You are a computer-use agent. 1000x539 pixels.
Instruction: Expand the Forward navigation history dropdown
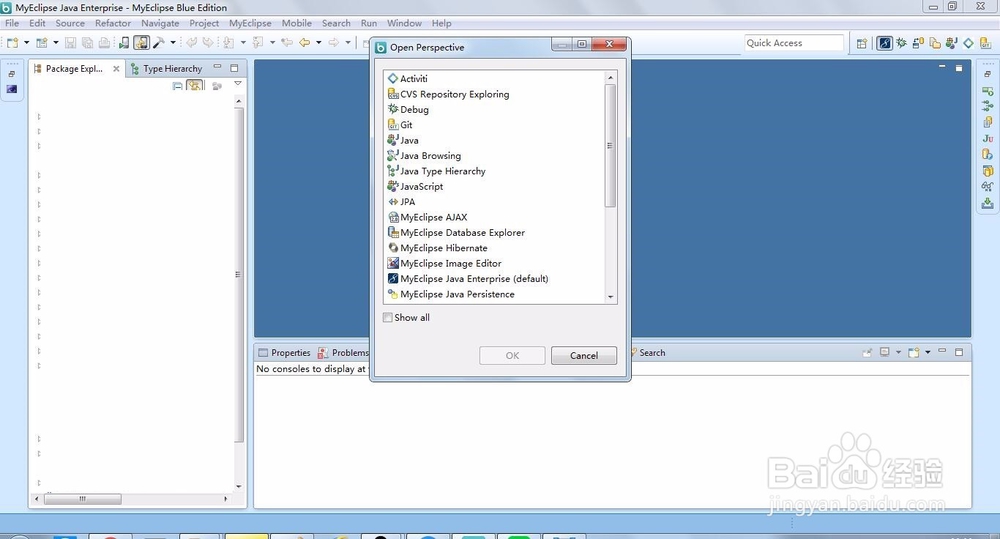pos(348,43)
